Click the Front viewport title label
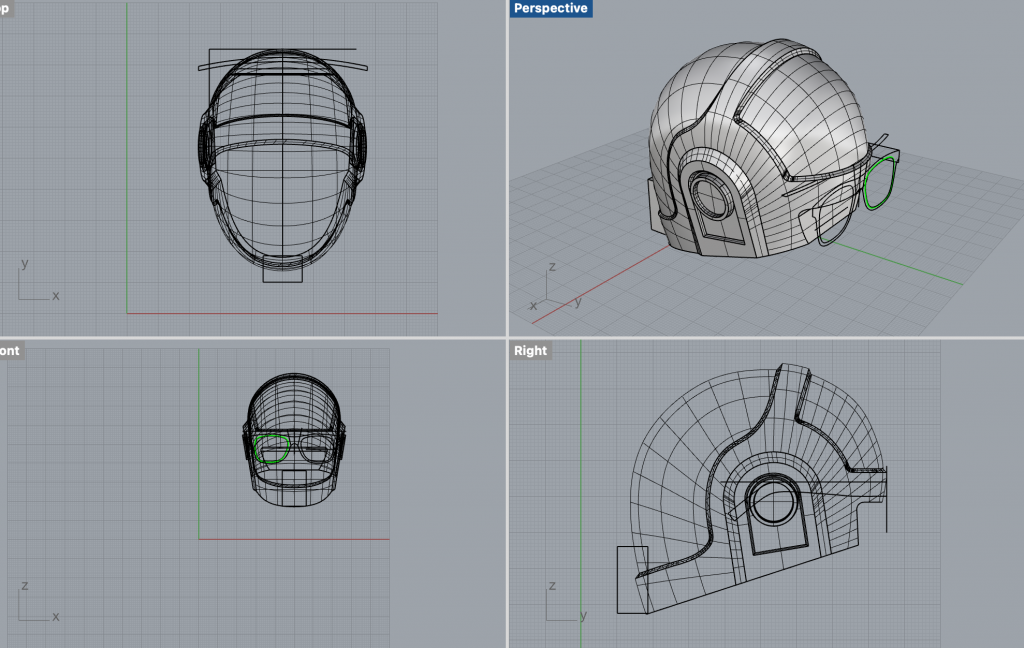 pyautogui.click(x=10, y=351)
